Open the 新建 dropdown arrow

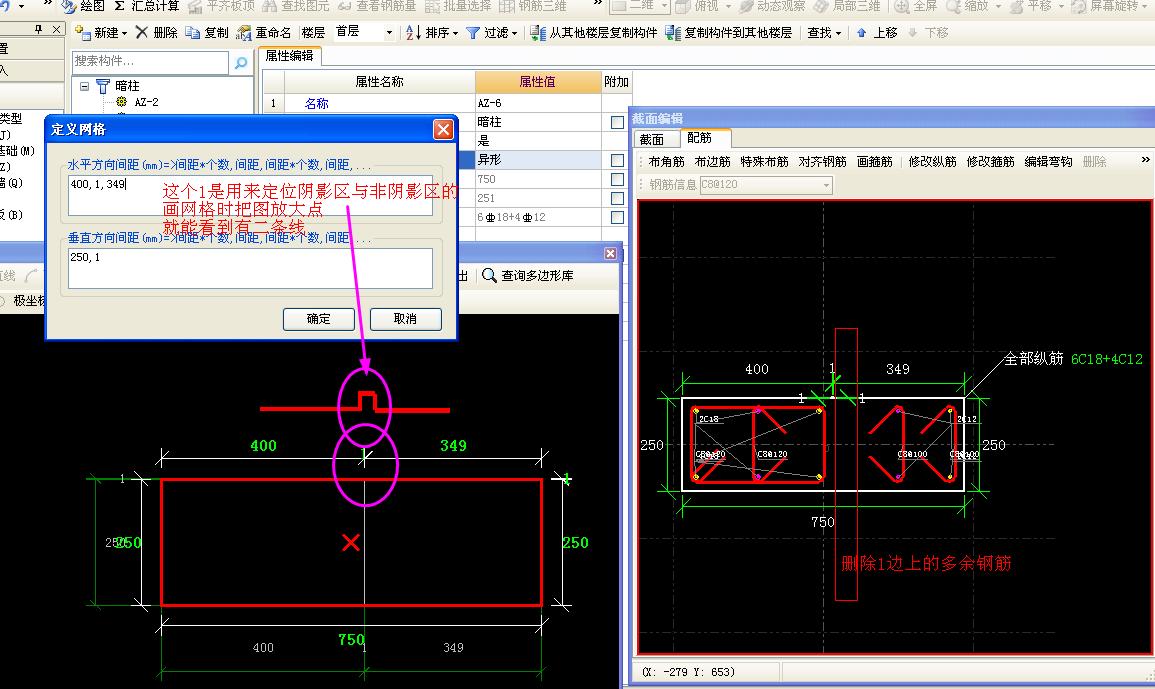(x=124, y=33)
